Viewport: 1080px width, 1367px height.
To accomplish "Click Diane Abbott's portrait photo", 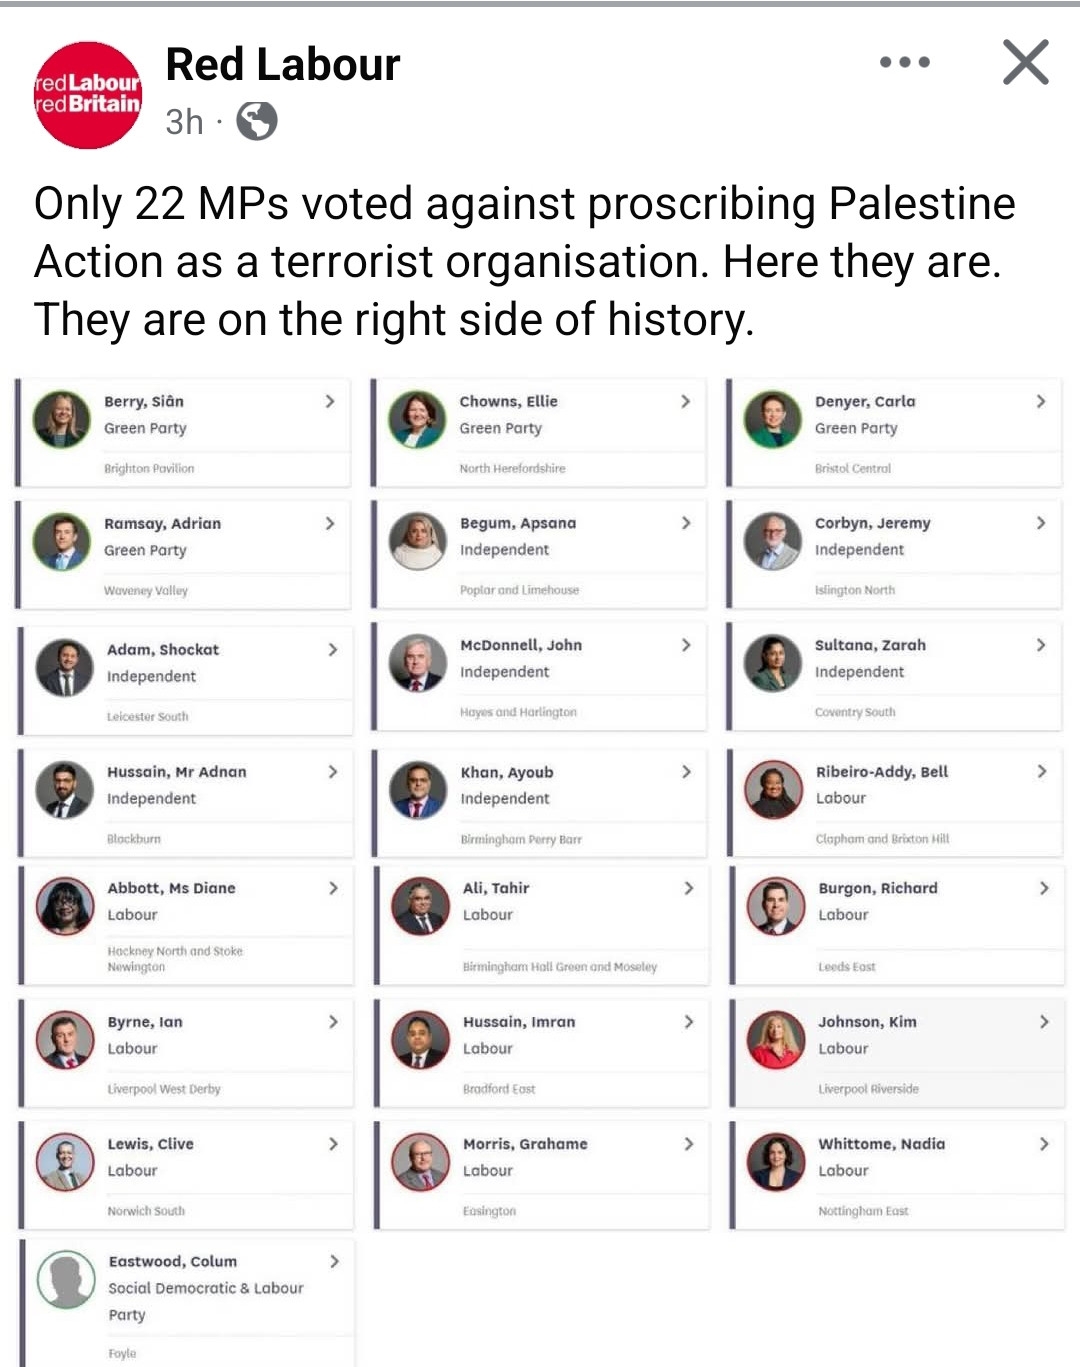I will pyautogui.click(x=65, y=906).
